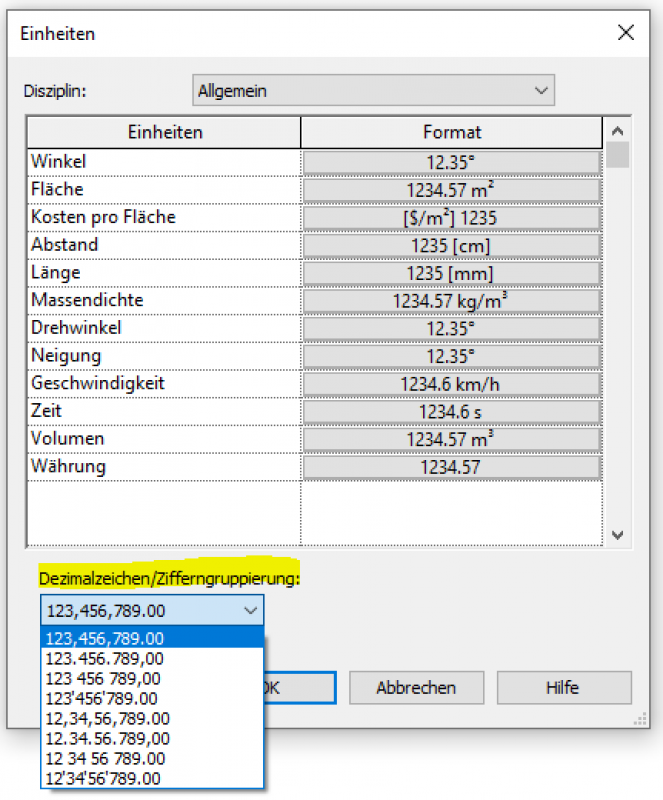The image size is (663, 800).
Task: Select 12,34,56,789.00 grouping option
Action: (107, 718)
